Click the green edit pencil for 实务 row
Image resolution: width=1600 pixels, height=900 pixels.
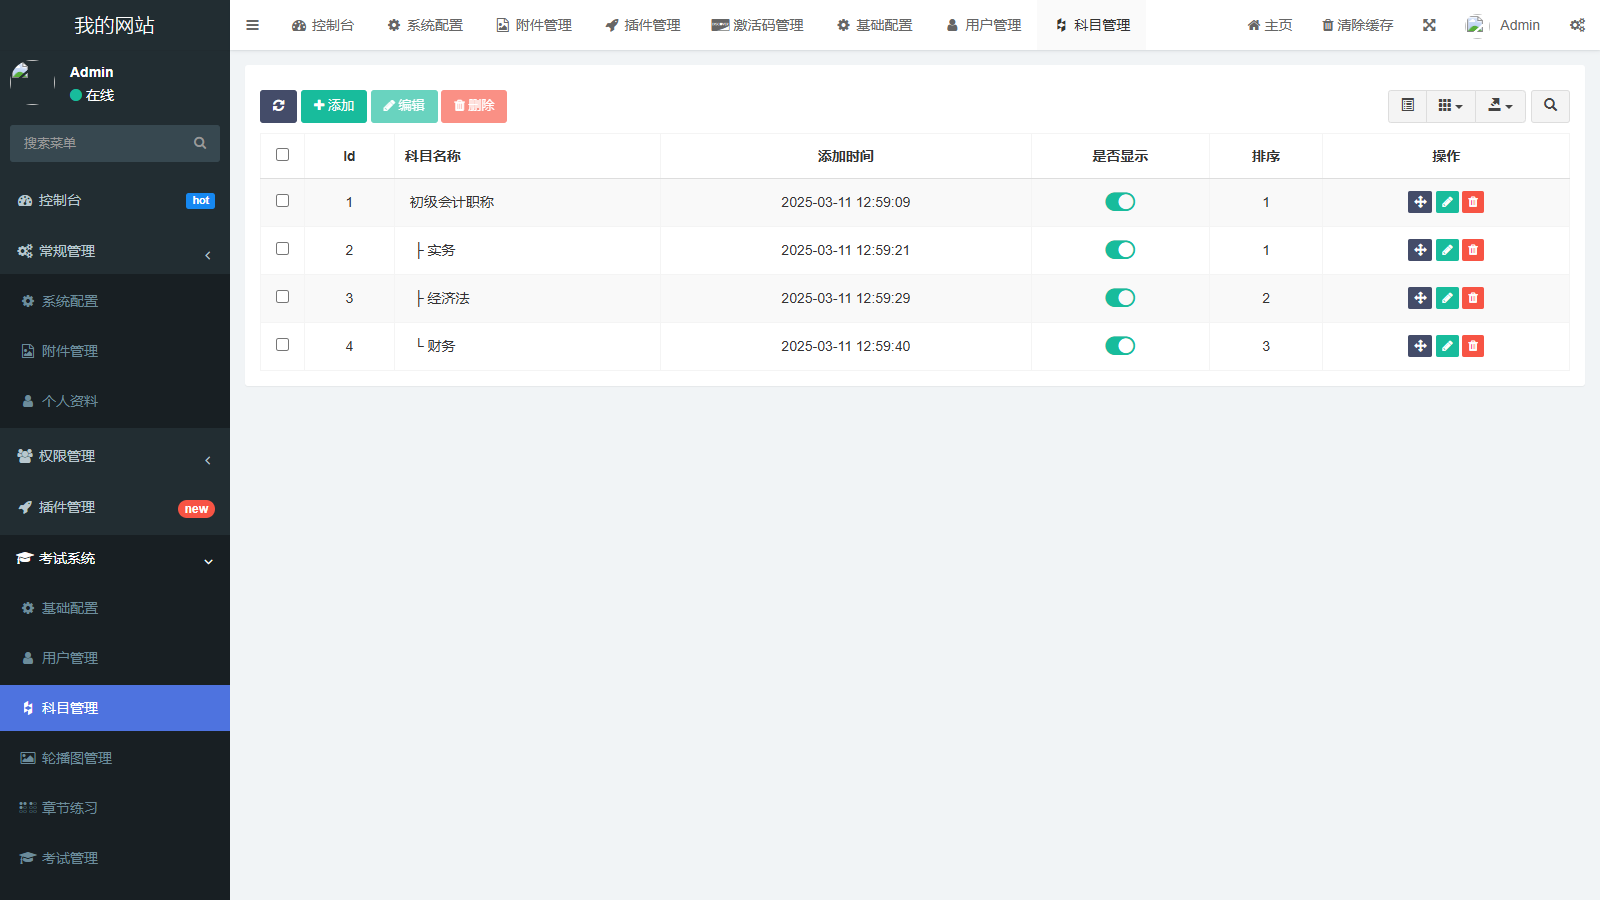tap(1446, 250)
